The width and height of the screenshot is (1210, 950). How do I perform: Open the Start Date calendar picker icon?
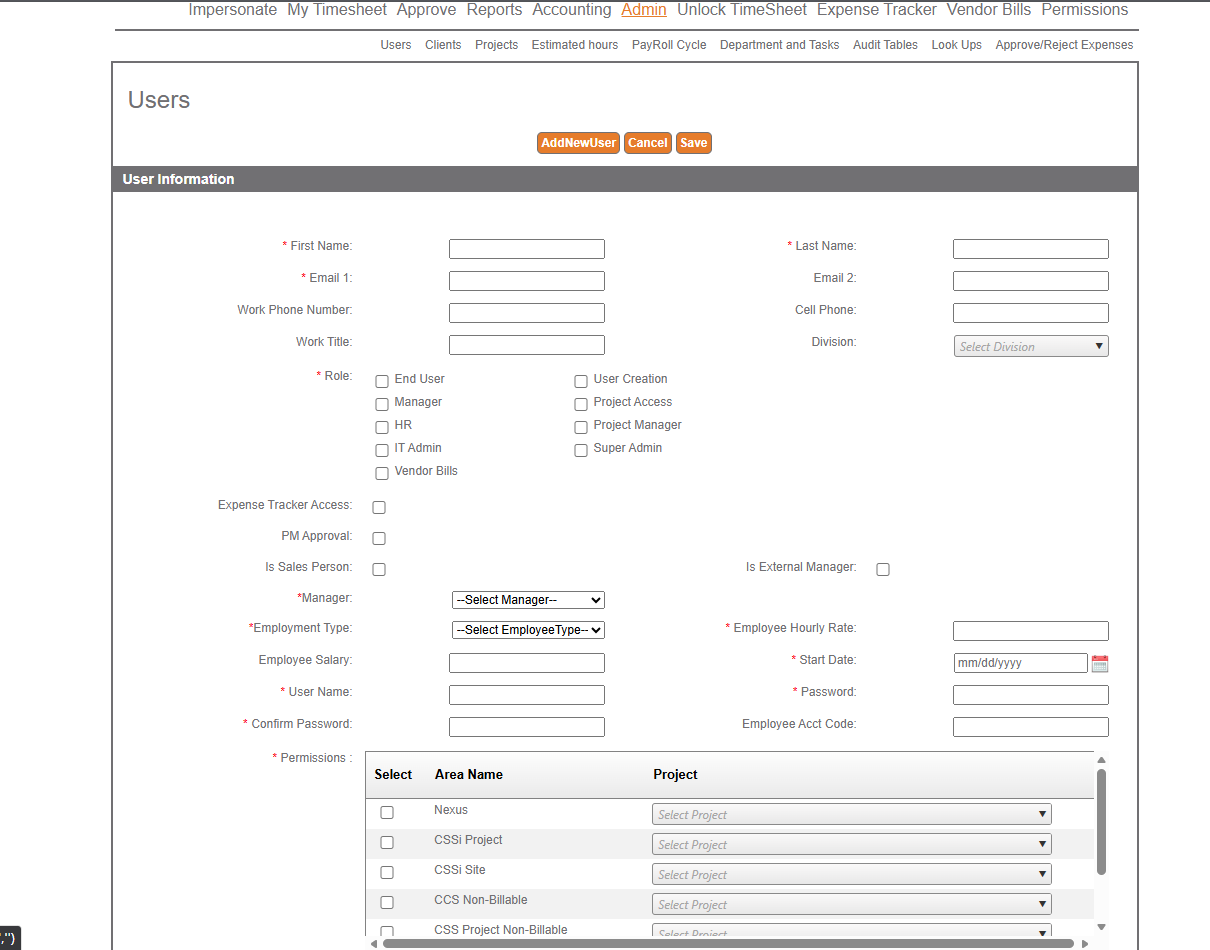[1100, 663]
